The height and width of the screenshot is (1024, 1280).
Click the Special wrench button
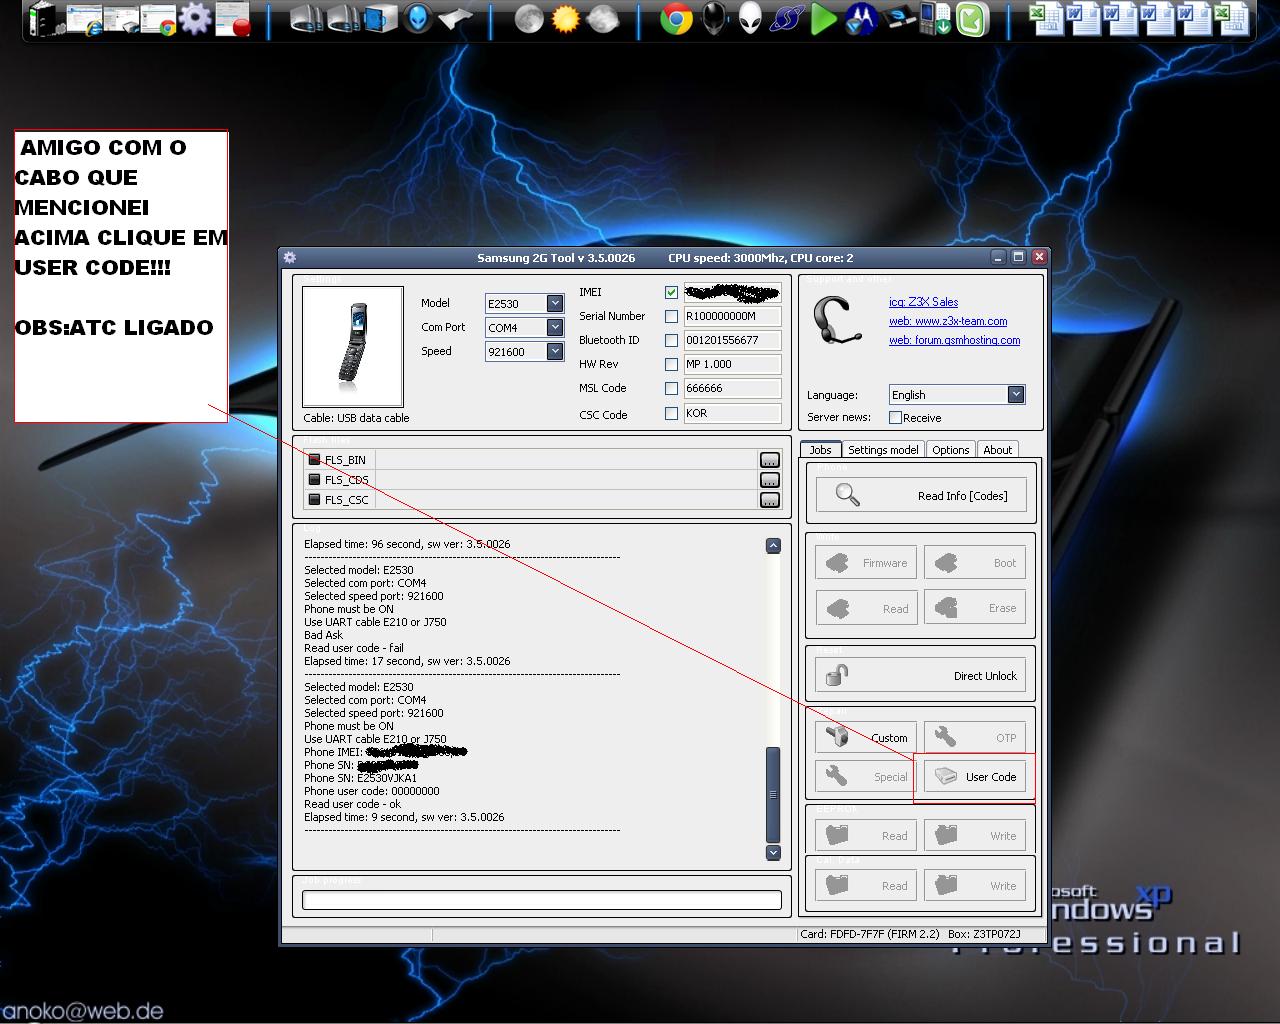click(866, 776)
